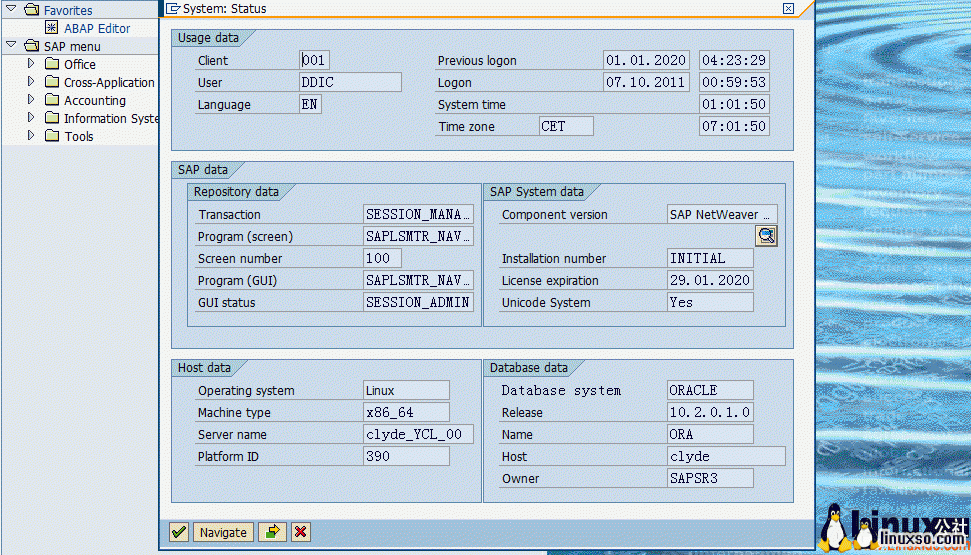Select the Tools tree item label
This screenshot has width=971, height=555.
(79, 136)
